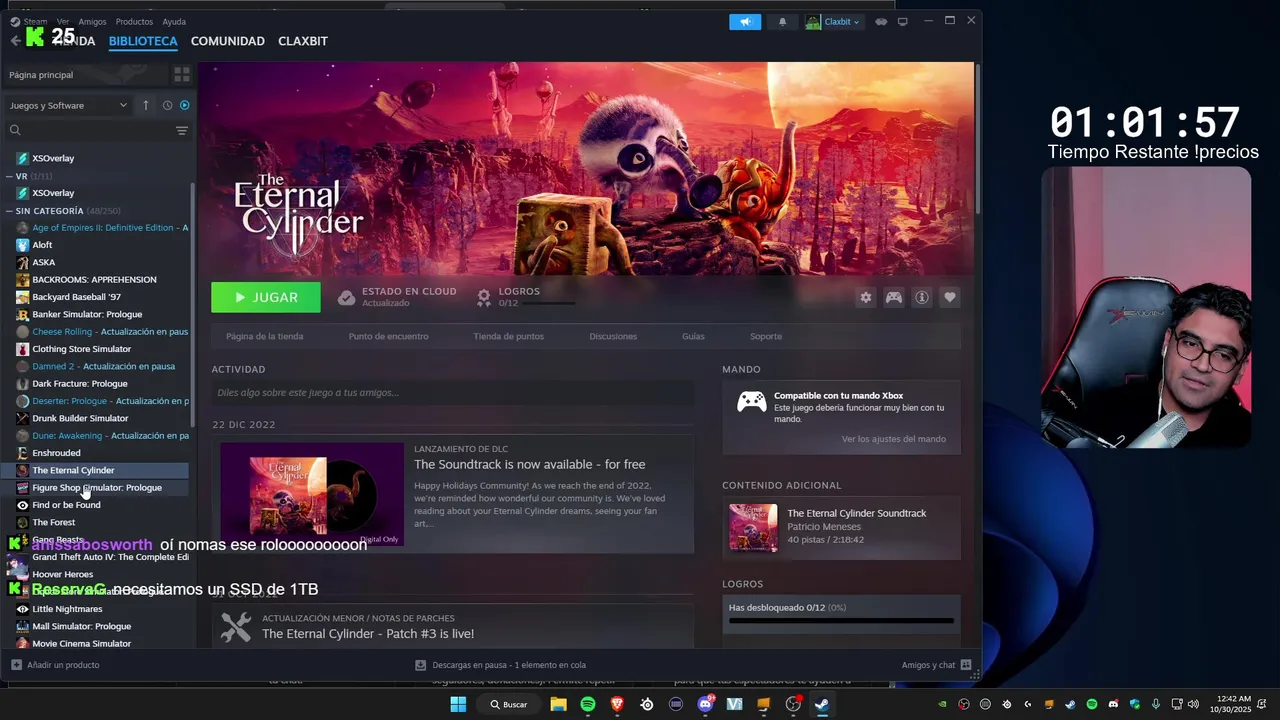The height and width of the screenshot is (720, 1280).
Task: Switch to Big Picture mode monitor icon
Action: [x=903, y=22]
